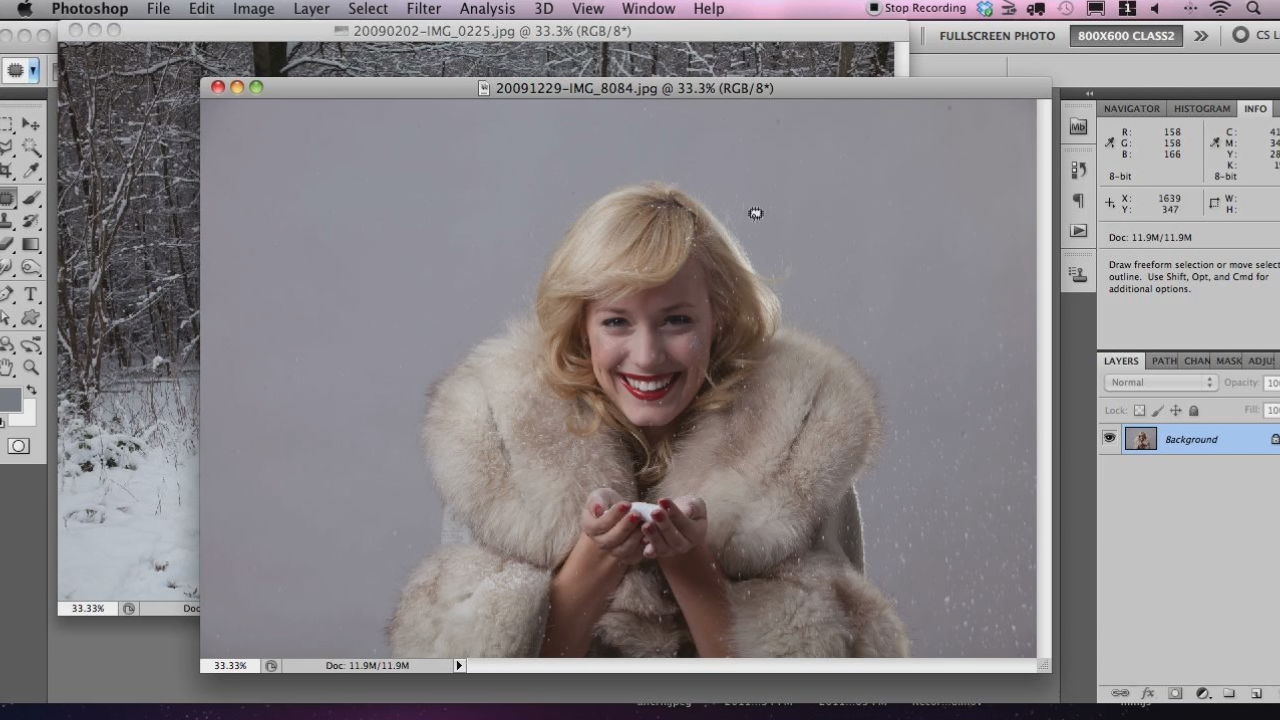Open RGB eyedropper options in Info panel
Screen dimensions: 1280x720
[x=1109, y=143]
